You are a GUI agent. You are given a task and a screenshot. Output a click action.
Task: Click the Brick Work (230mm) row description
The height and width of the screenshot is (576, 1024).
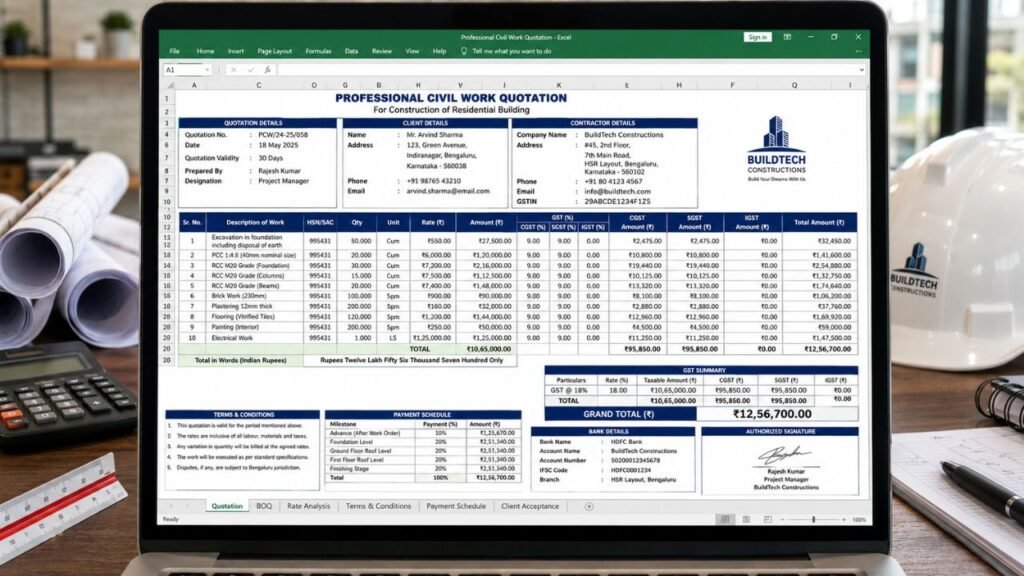[x=238, y=296]
